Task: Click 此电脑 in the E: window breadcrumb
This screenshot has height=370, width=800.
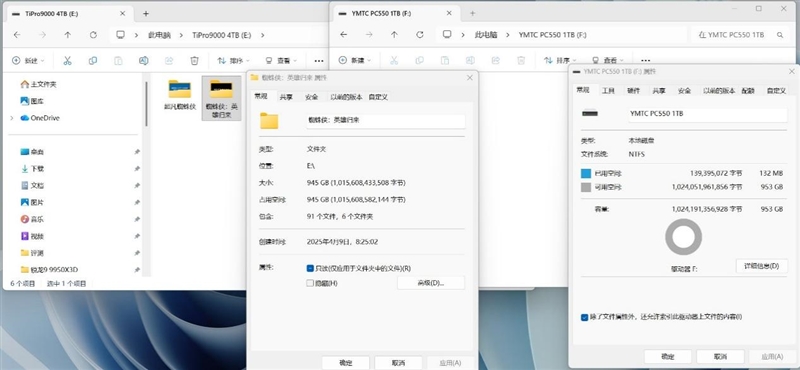Action: point(159,35)
